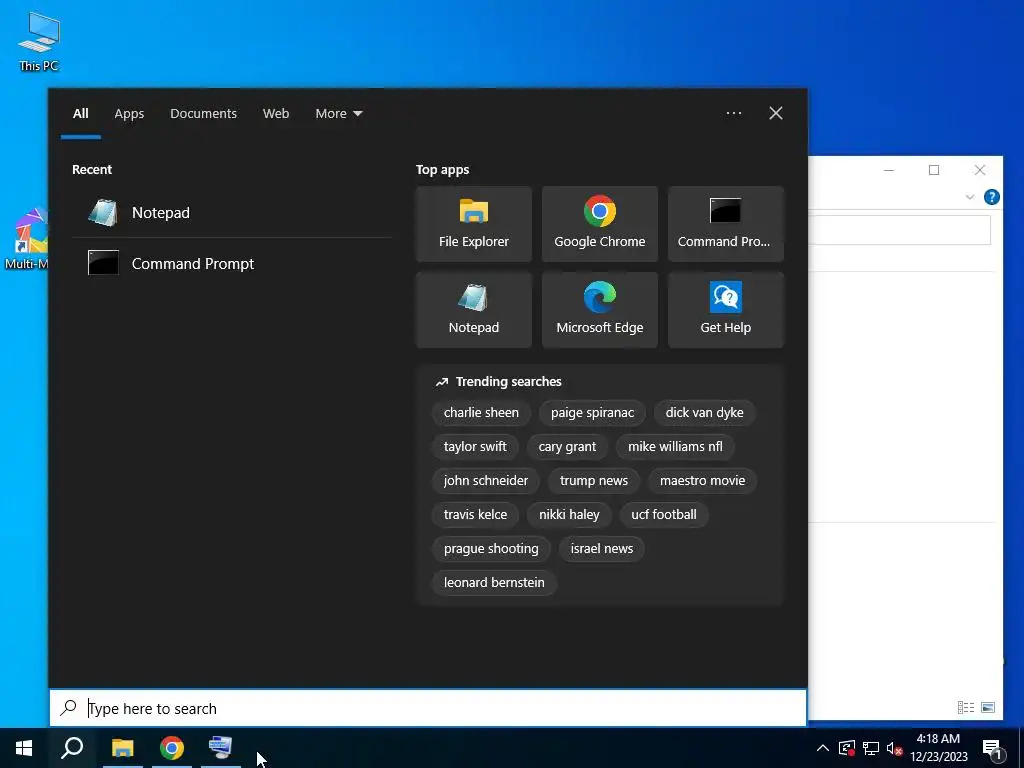Maximize the background window
Image resolution: width=1024 pixels, height=768 pixels.
(x=934, y=170)
